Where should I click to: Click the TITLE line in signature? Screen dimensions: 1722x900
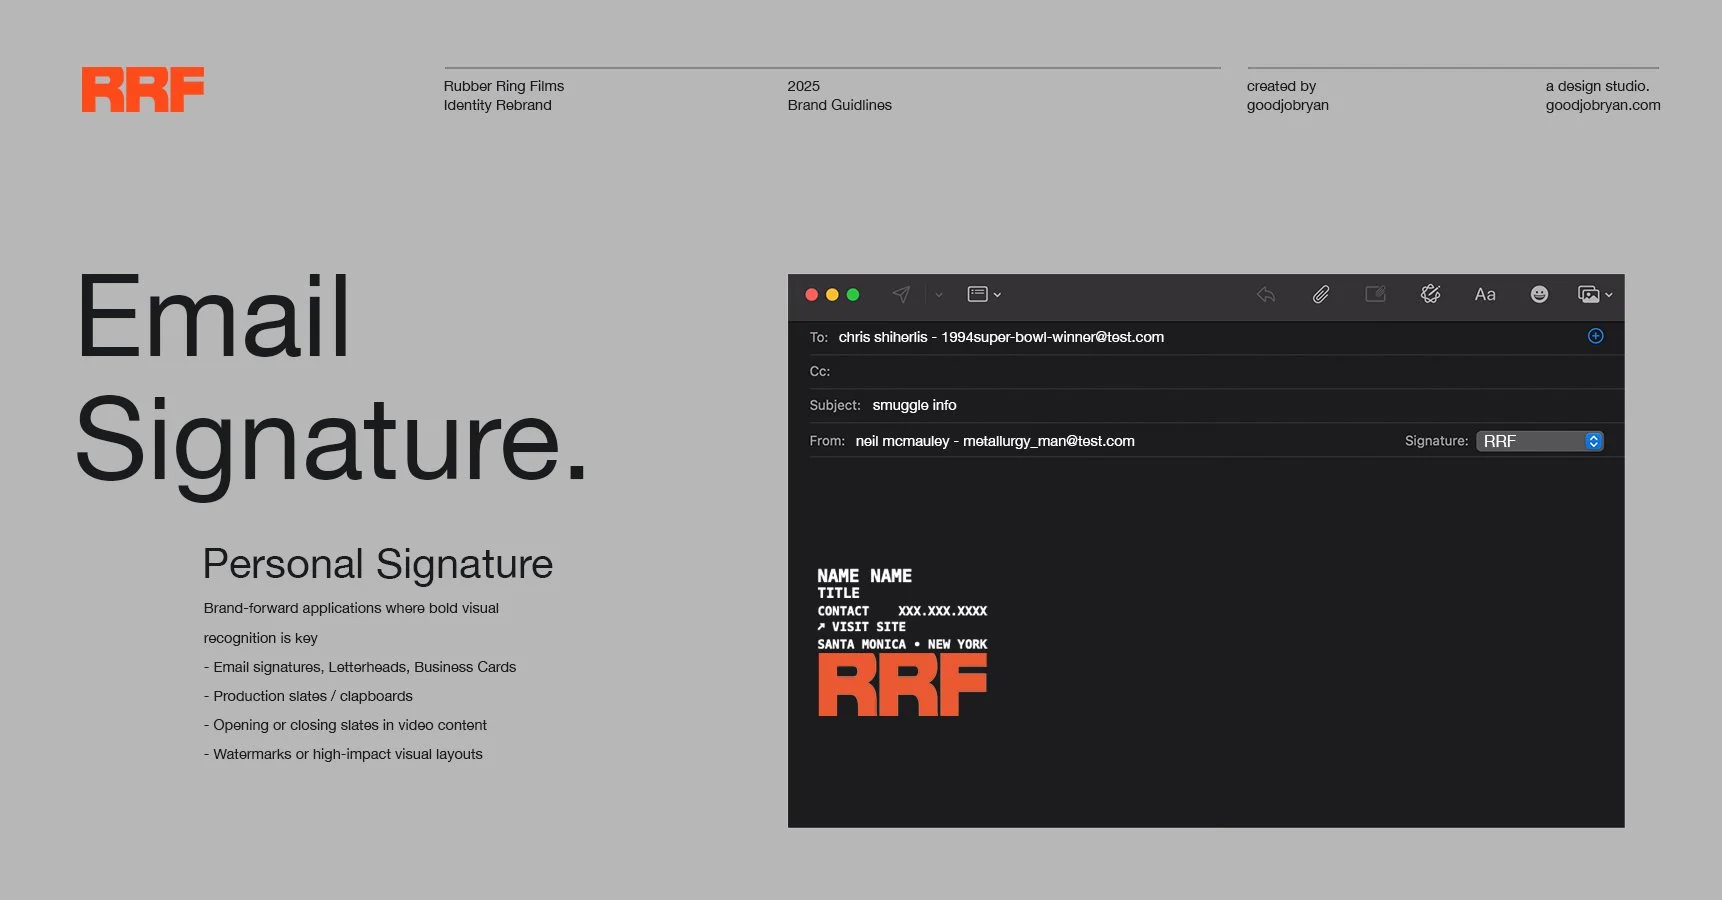tap(838, 593)
